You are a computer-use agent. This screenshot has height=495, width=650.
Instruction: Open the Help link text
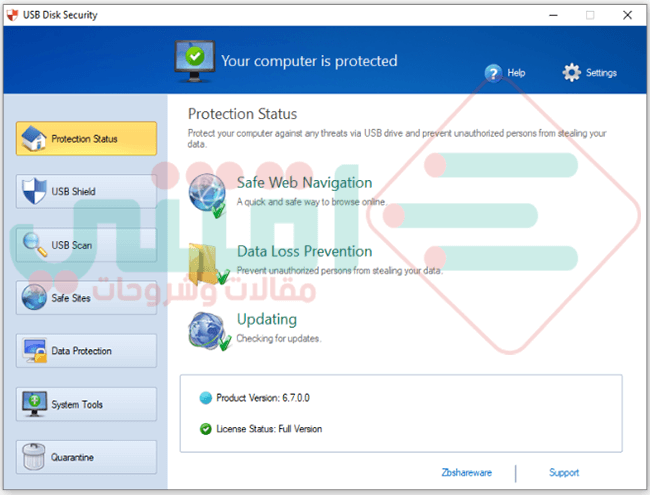point(516,73)
